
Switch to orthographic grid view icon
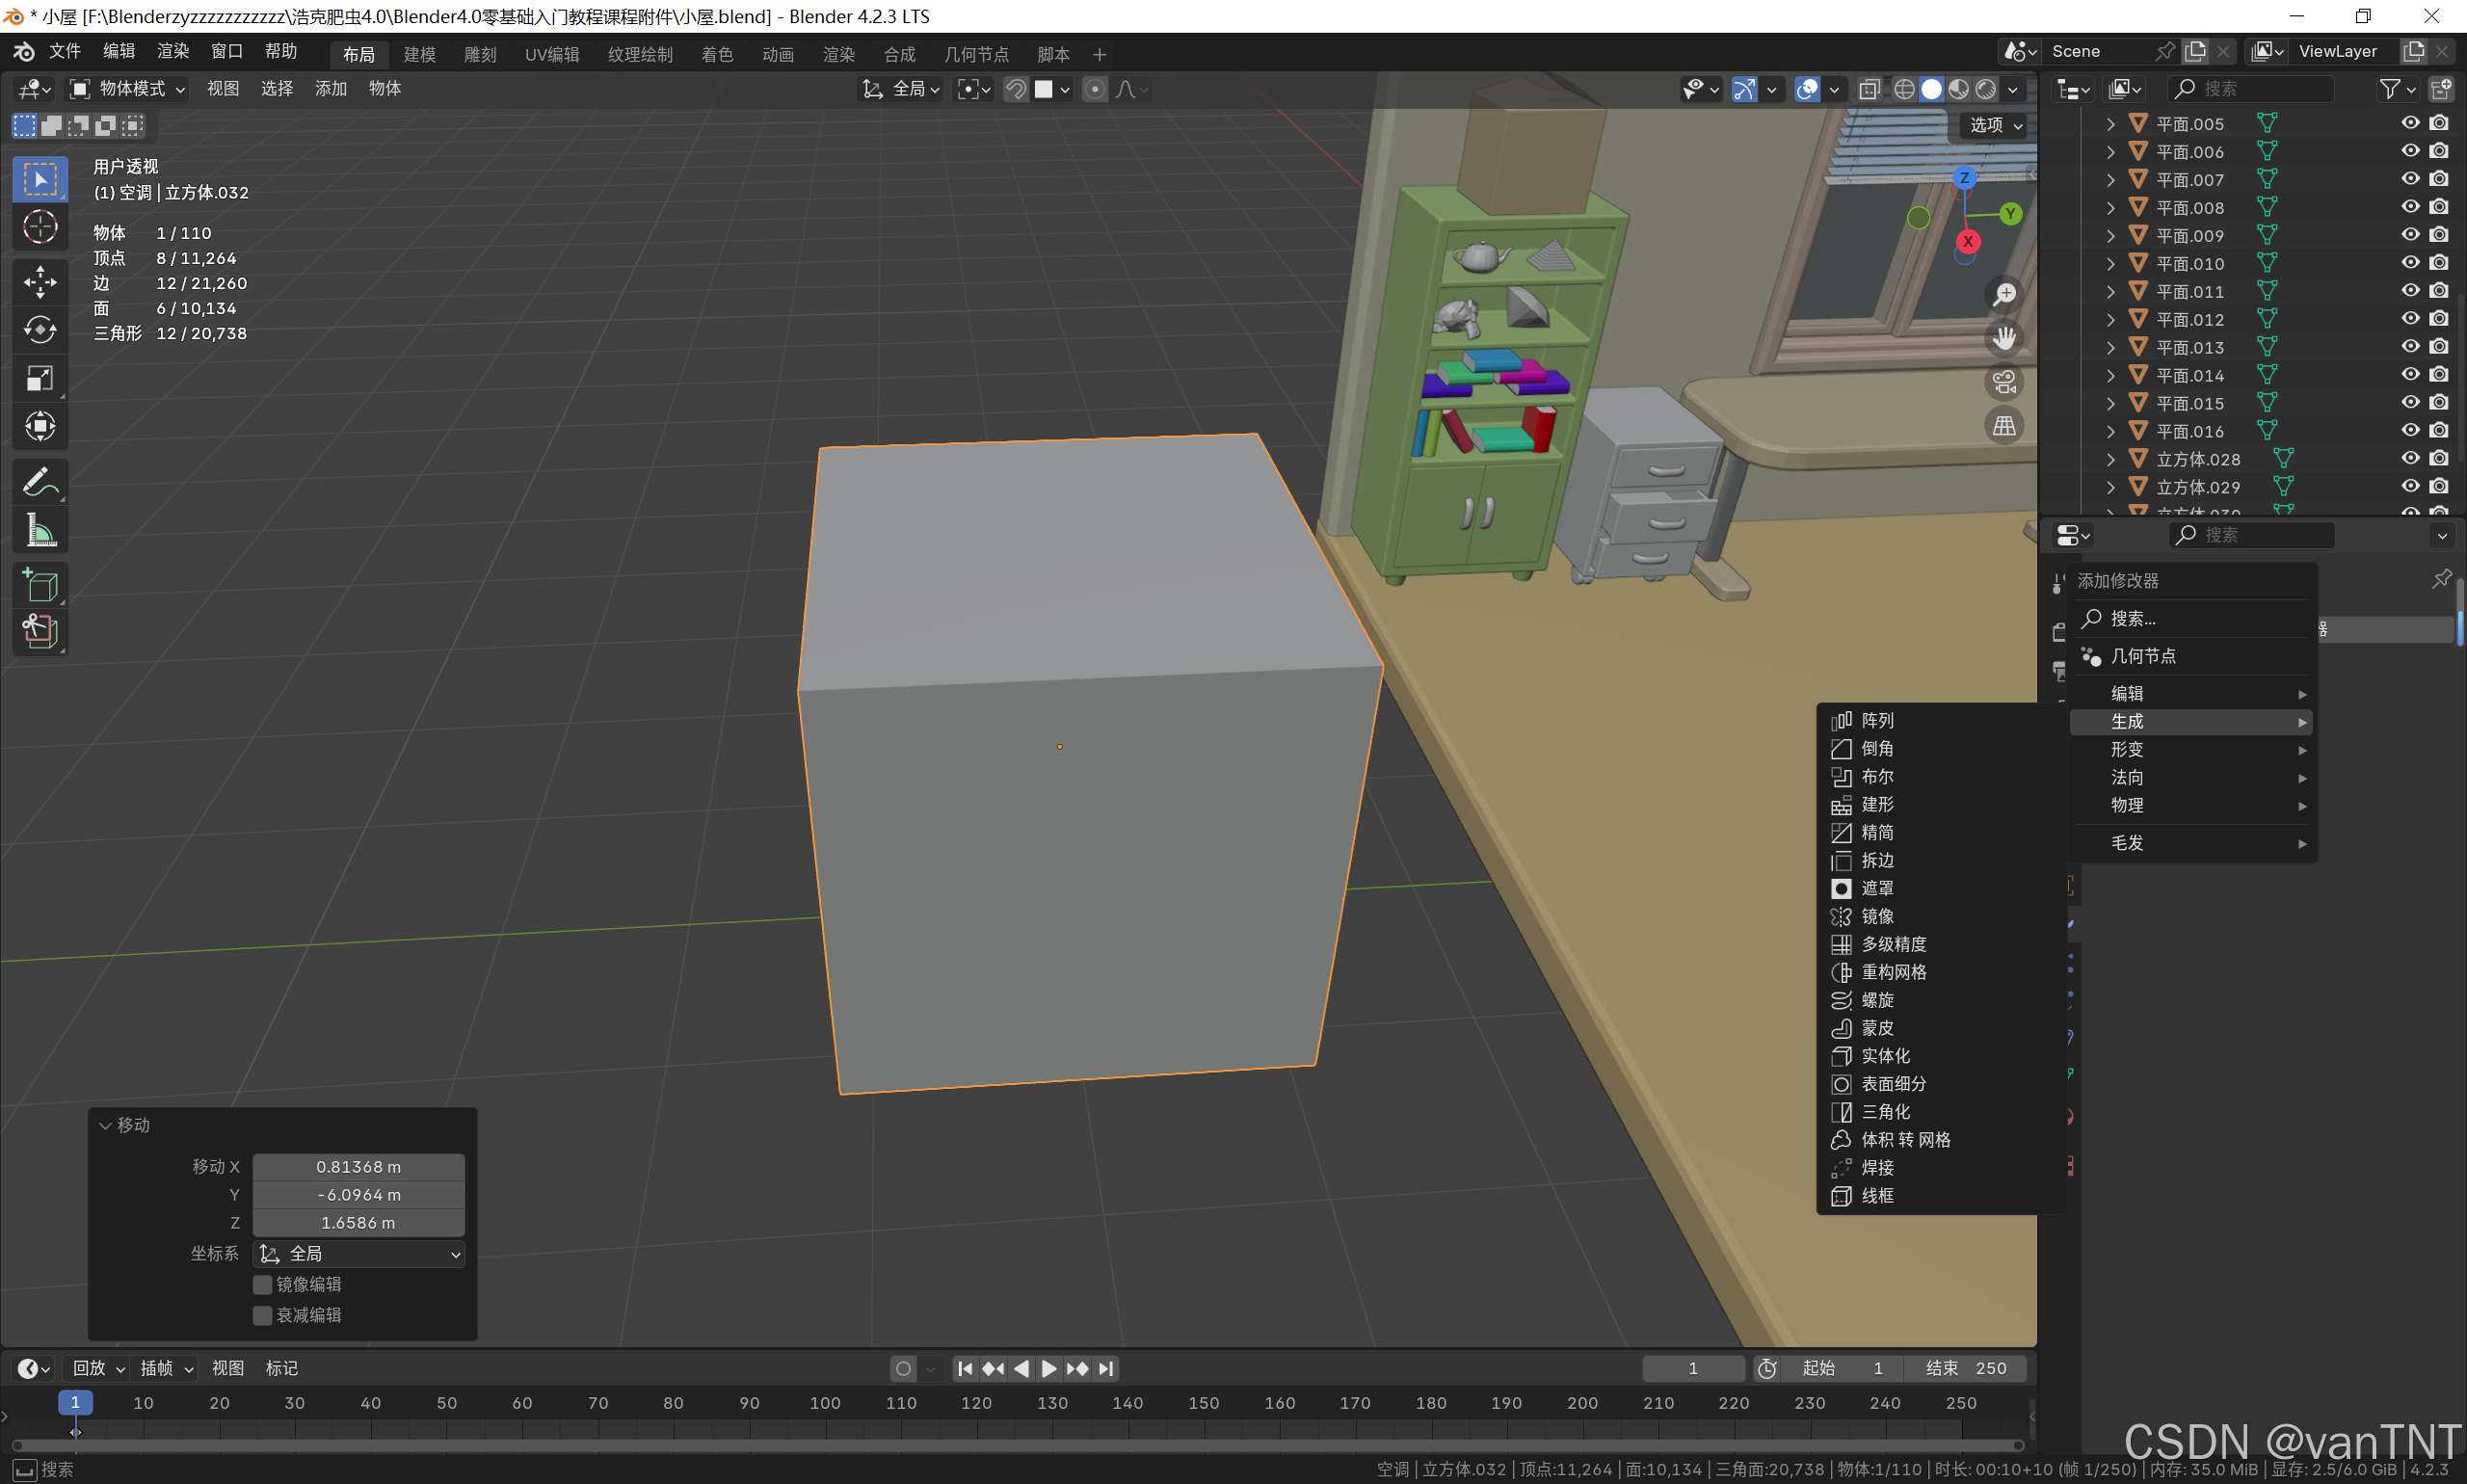pos(2004,426)
